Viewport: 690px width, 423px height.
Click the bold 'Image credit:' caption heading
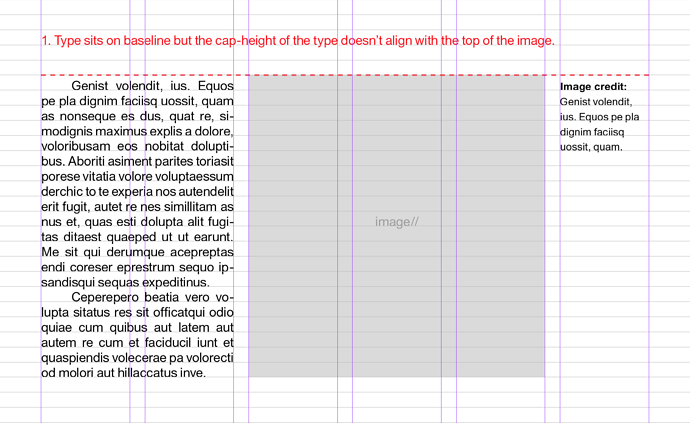click(593, 87)
